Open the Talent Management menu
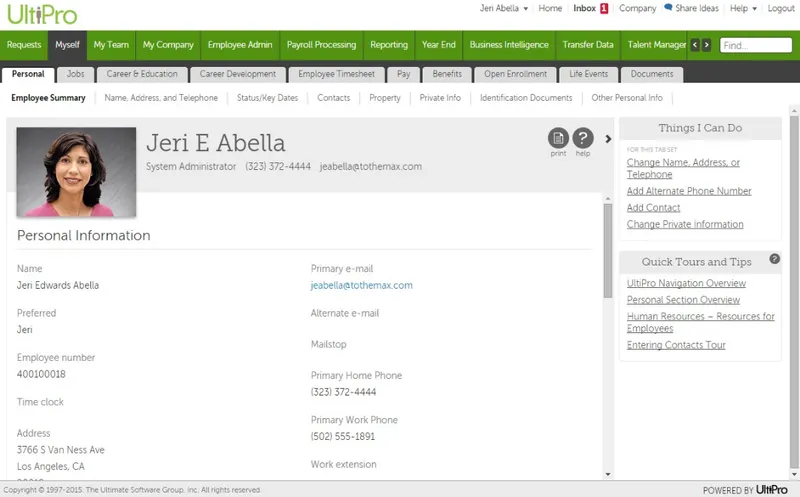The height and width of the screenshot is (497, 800). click(x=656, y=45)
